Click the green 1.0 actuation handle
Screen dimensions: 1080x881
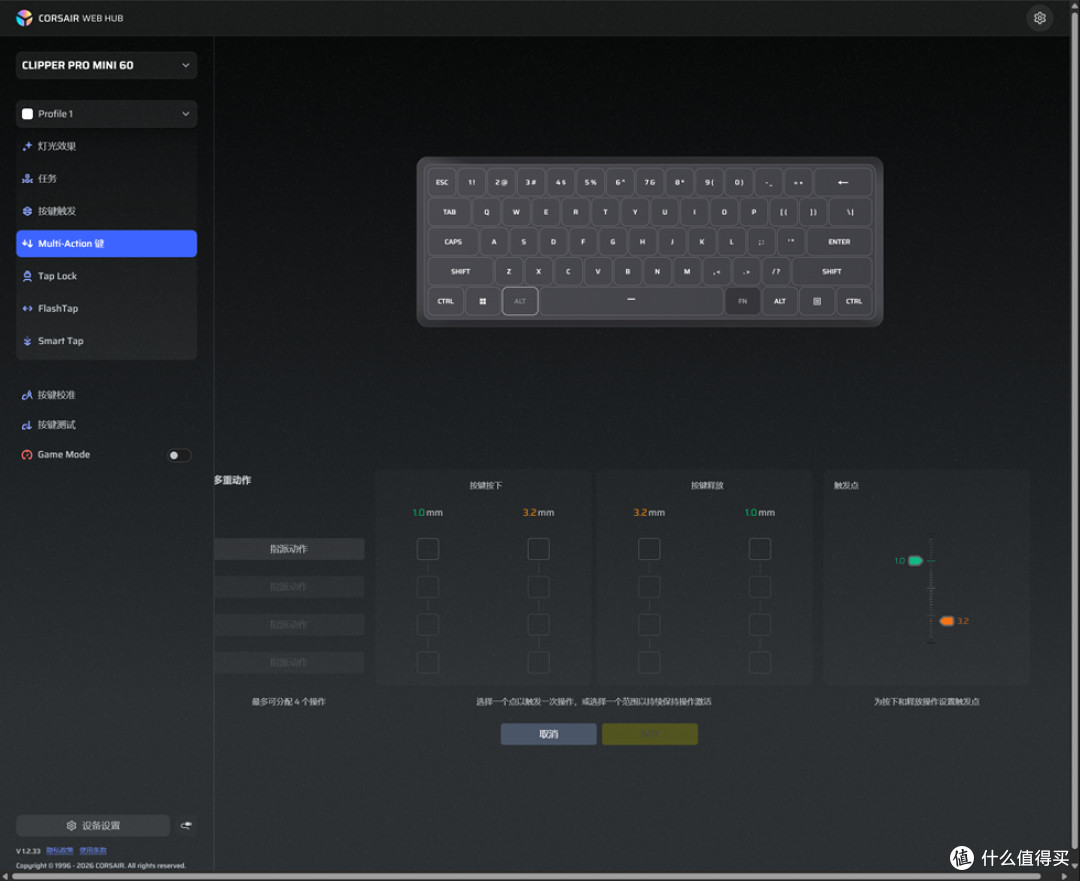[x=915, y=561]
